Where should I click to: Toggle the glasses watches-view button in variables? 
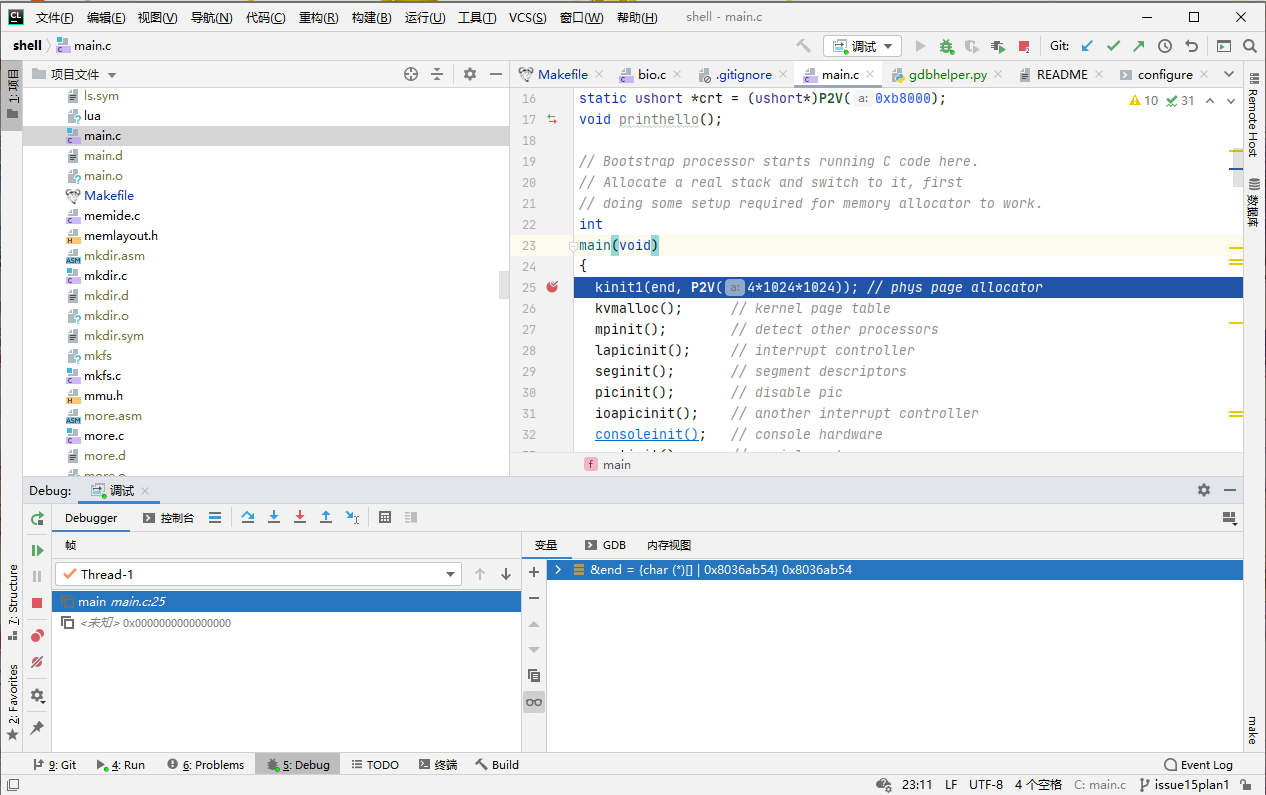point(534,702)
